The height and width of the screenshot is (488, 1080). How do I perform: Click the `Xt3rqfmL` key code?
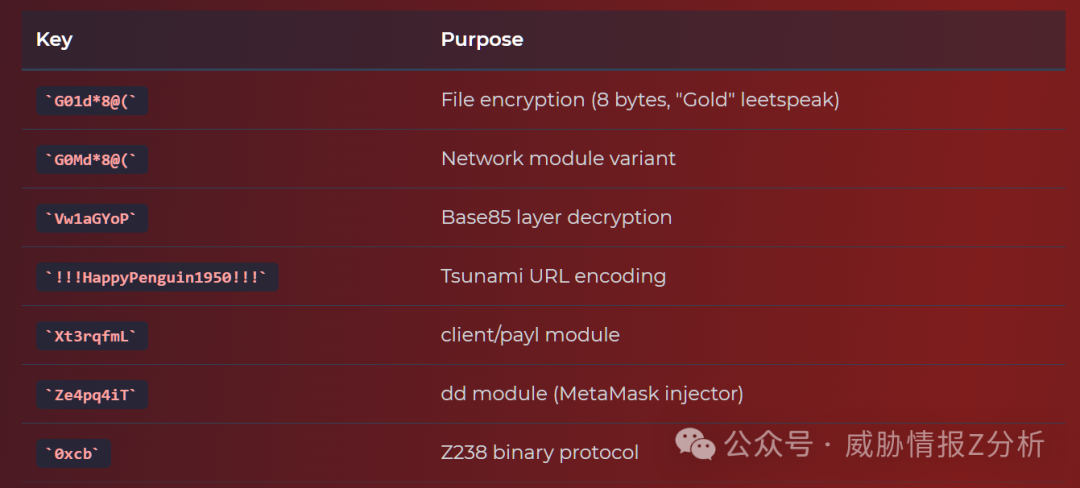click(x=92, y=336)
